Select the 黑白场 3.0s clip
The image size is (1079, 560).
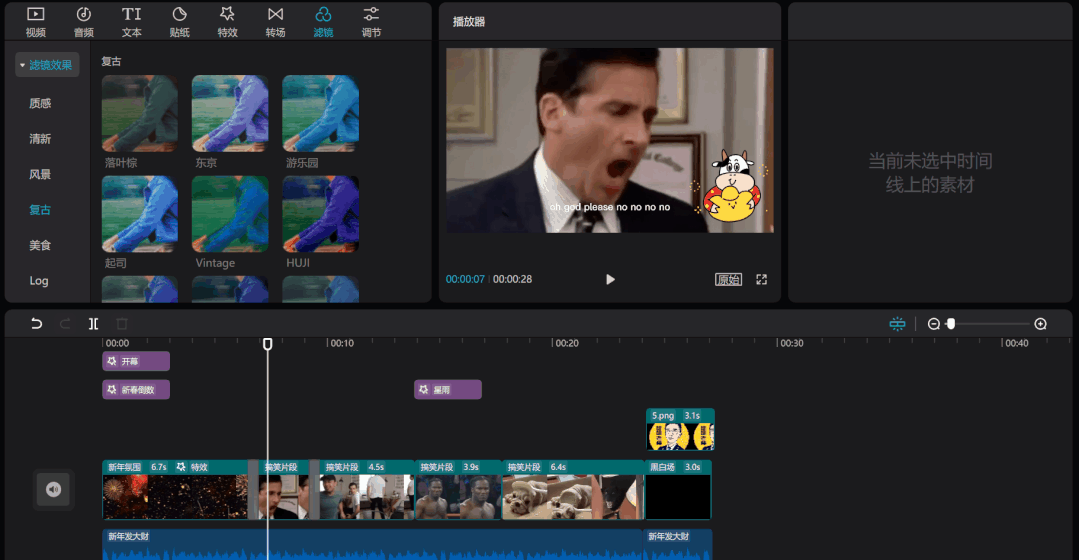tap(678, 489)
